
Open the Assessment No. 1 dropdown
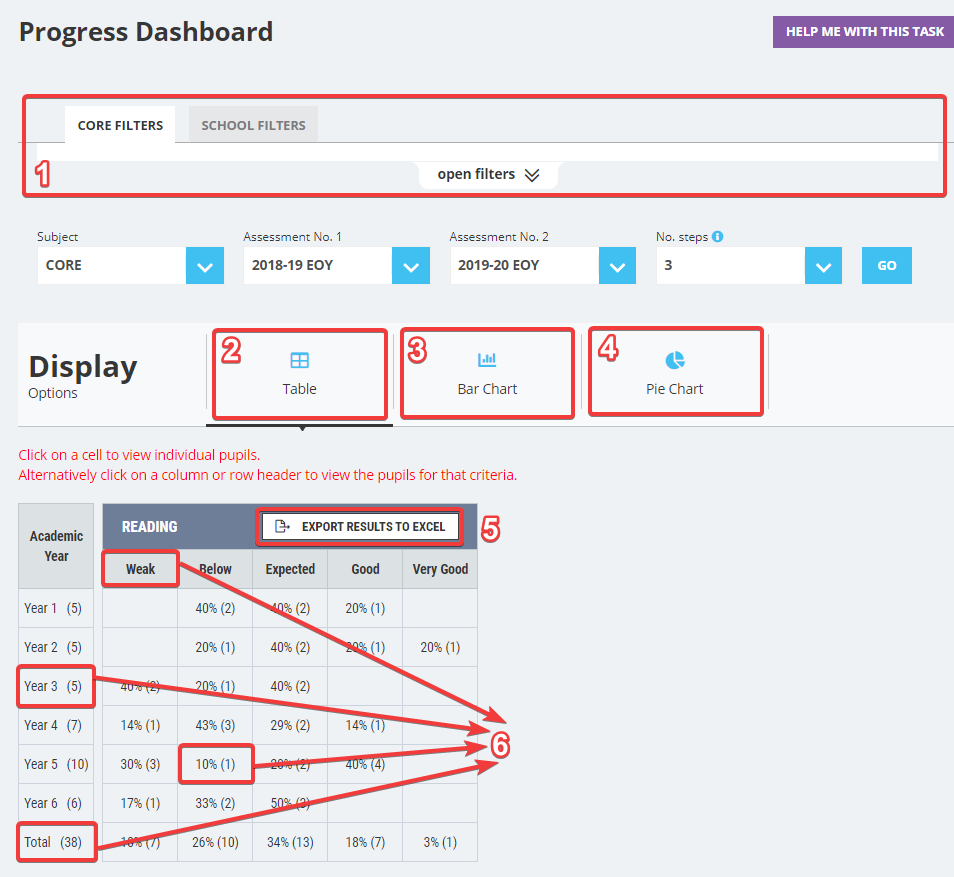click(x=411, y=265)
